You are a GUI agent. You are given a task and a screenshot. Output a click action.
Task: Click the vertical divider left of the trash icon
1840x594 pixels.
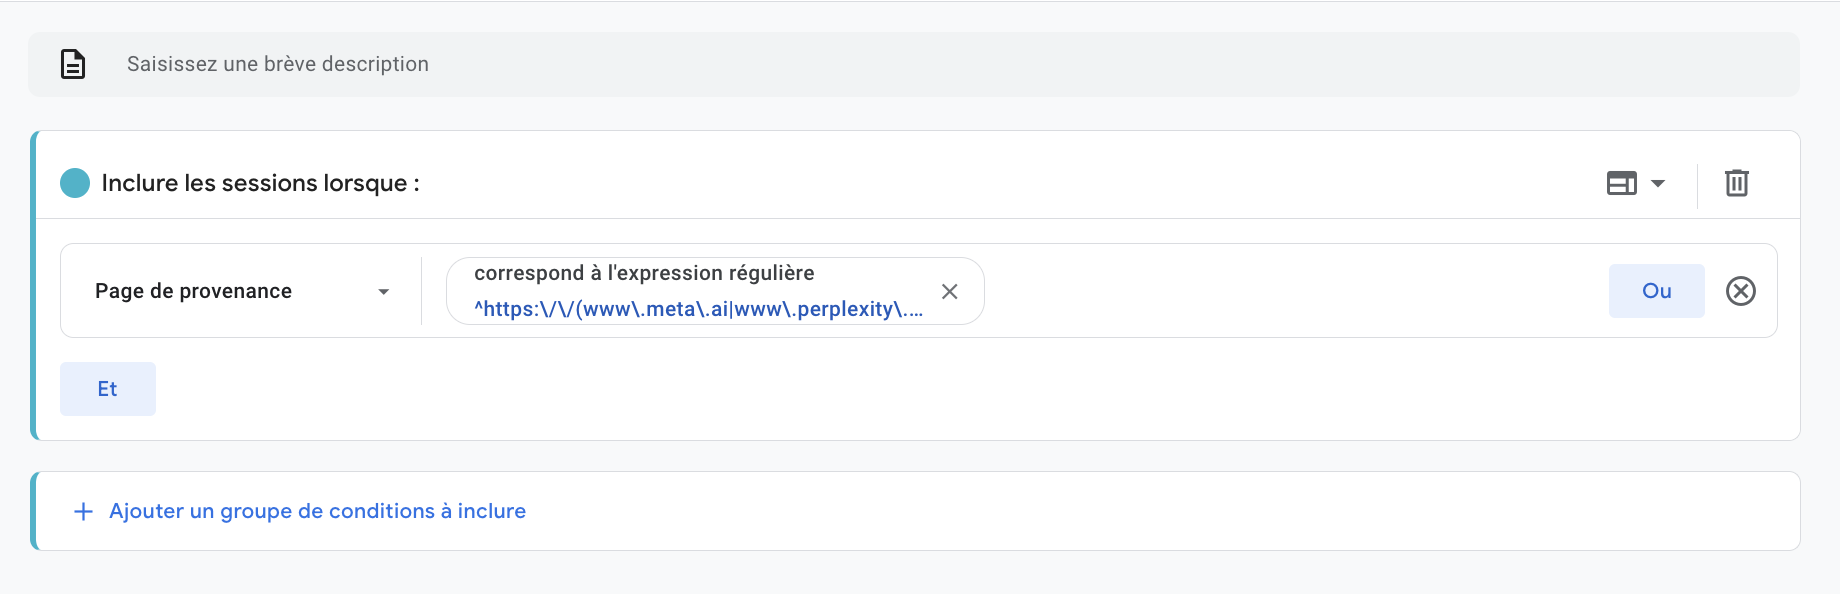coord(1697,185)
